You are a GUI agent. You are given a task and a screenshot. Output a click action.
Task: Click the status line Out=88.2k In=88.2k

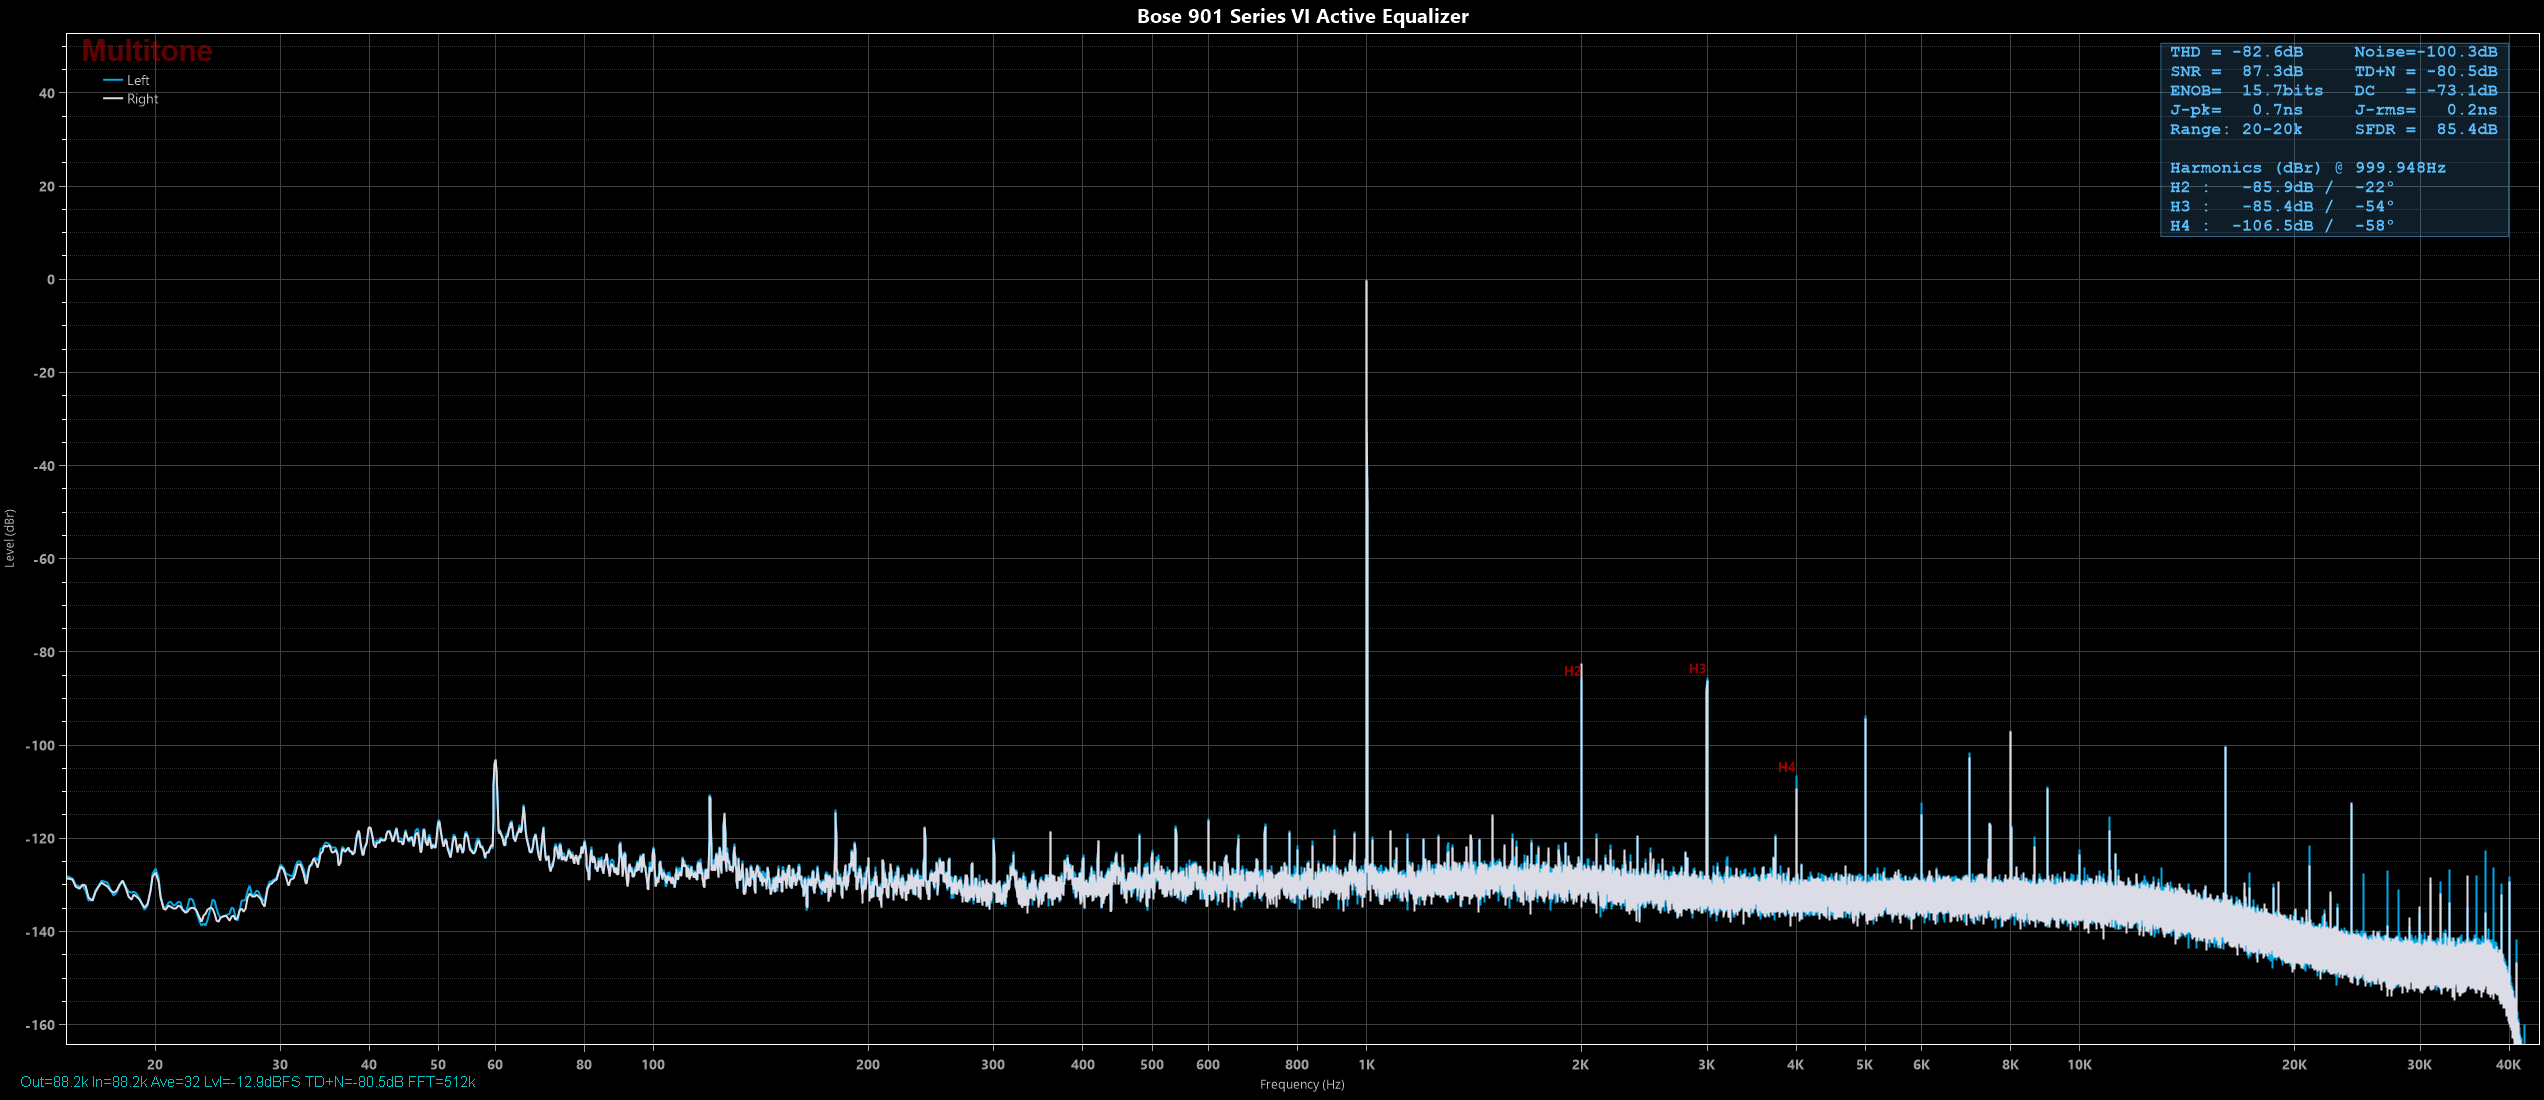point(248,1082)
